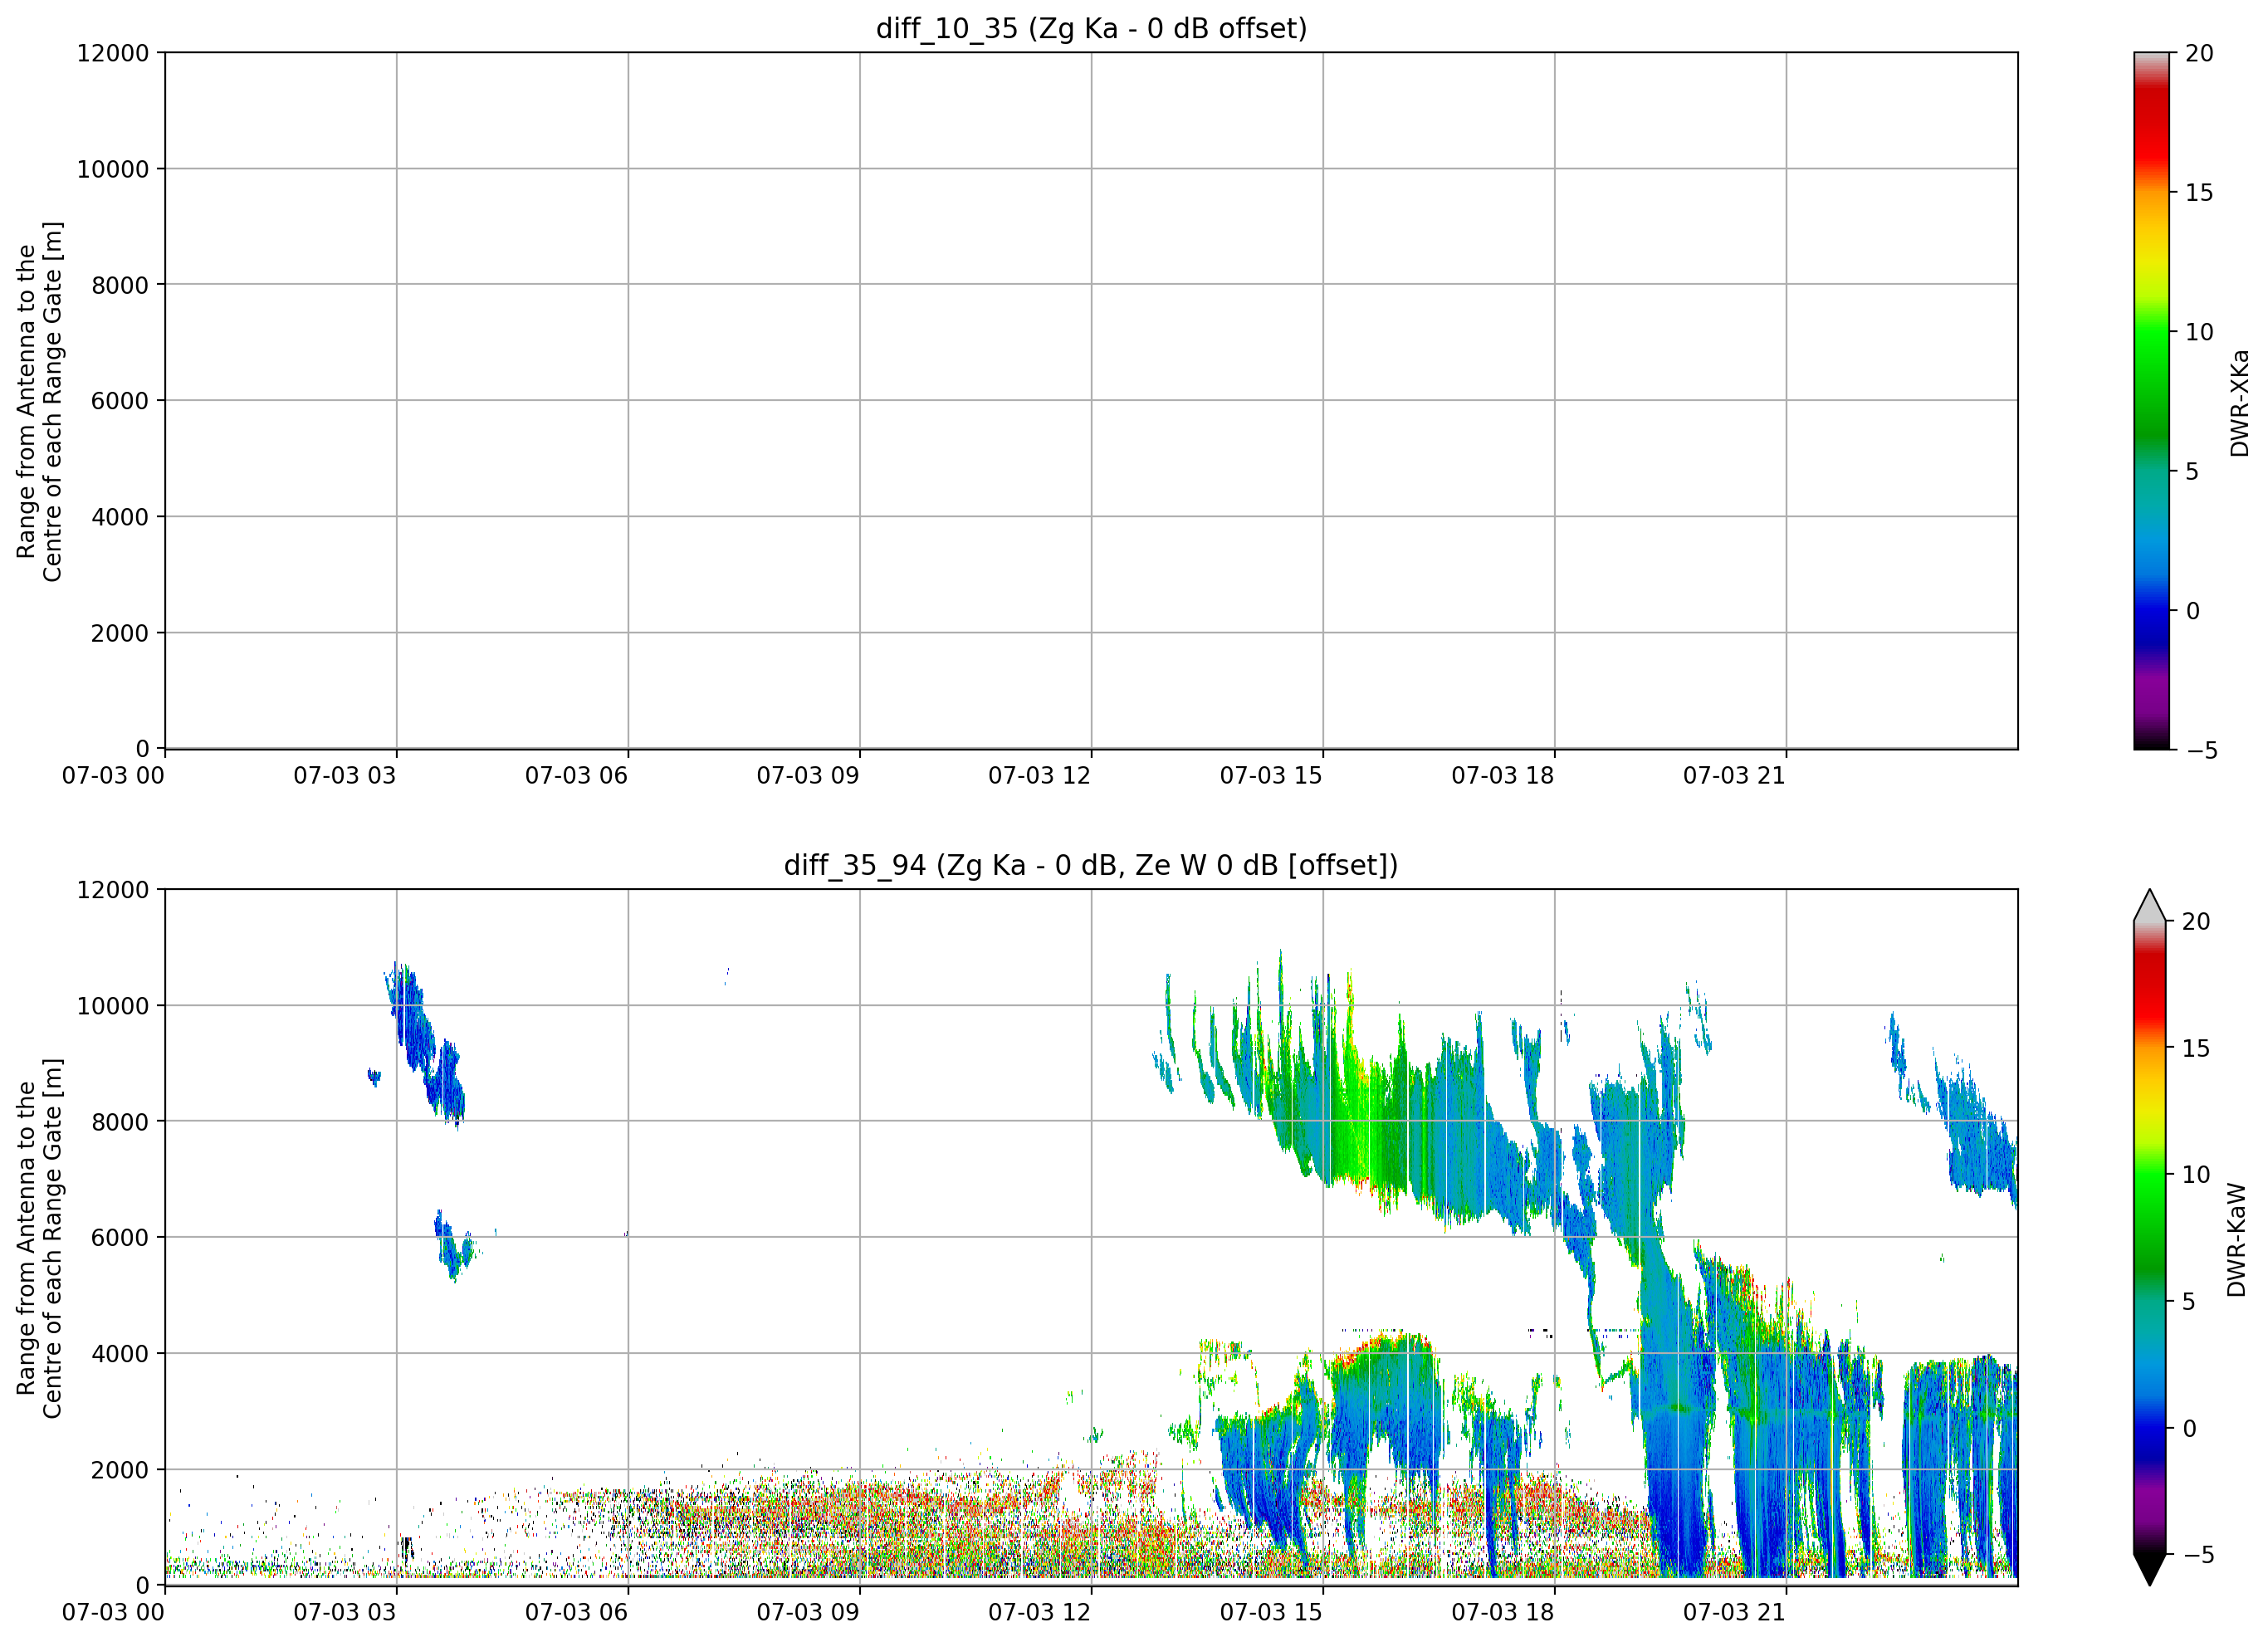Click the lower black extend arrow on DWR-KaW colorbar
2268x1642 pixels.
(2150, 1570)
